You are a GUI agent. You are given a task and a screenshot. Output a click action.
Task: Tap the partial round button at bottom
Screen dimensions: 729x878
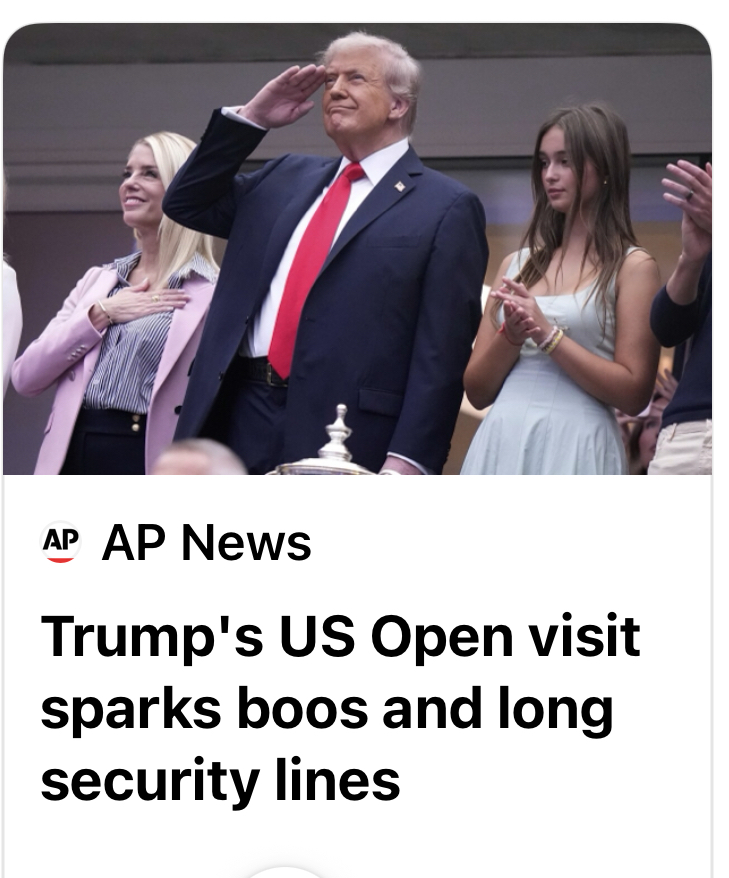click(284, 872)
